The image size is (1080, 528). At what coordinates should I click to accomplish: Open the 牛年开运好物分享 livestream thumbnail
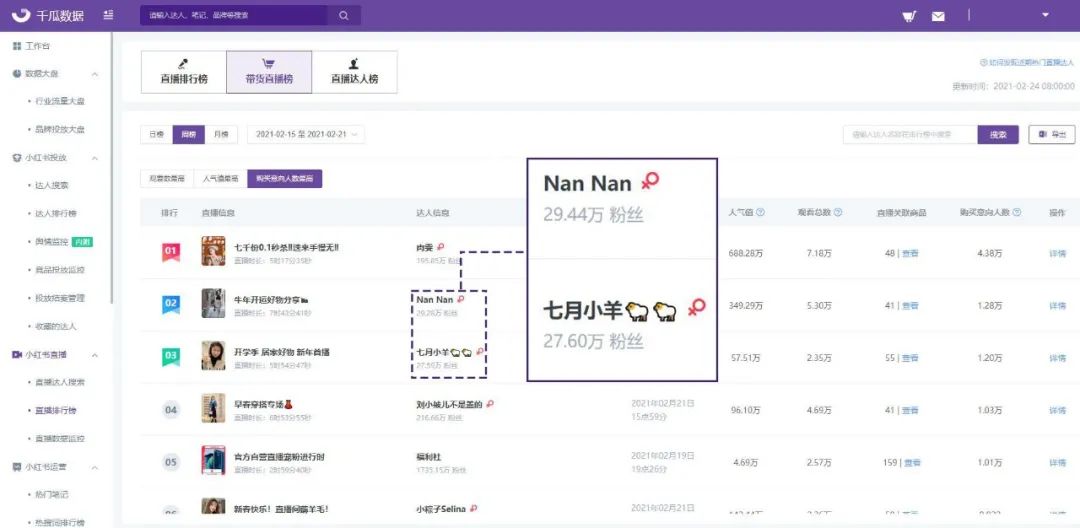point(213,304)
